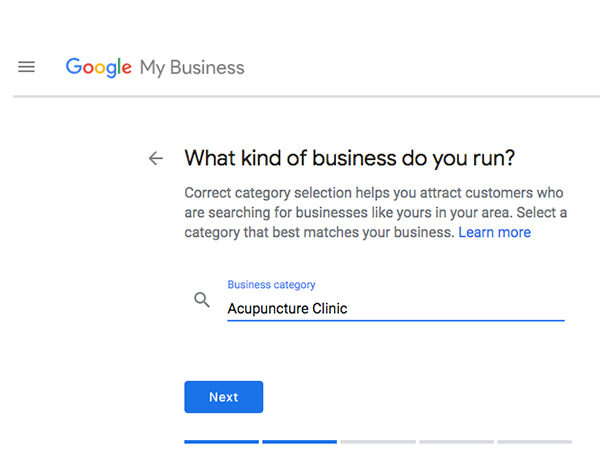Click the blue underline of category field
This screenshot has width=600, height=475.
395,320
